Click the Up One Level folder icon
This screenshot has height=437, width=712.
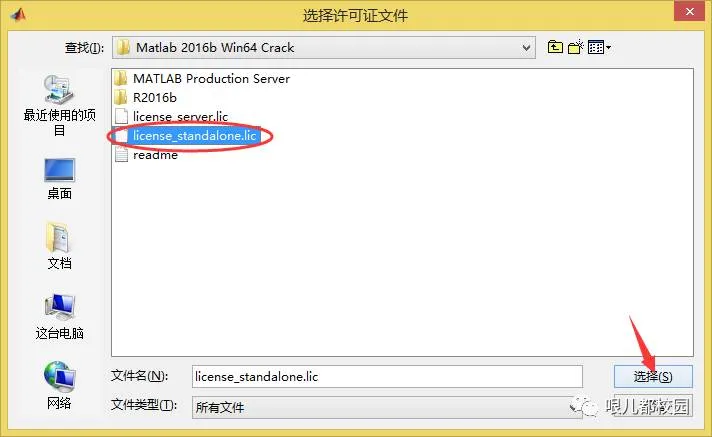pyautogui.click(x=555, y=47)
